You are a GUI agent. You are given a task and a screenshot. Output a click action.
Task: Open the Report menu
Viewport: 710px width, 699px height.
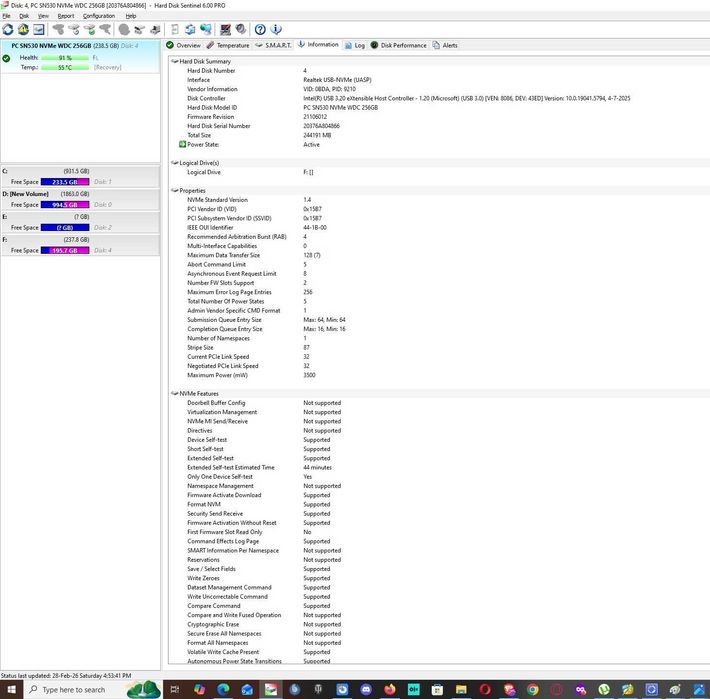[x=66, y=16]
